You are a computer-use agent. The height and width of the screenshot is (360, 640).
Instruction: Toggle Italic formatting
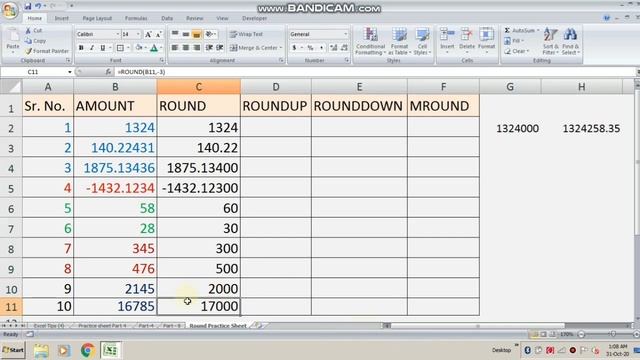pyautogui.click(x=92, y=48)
